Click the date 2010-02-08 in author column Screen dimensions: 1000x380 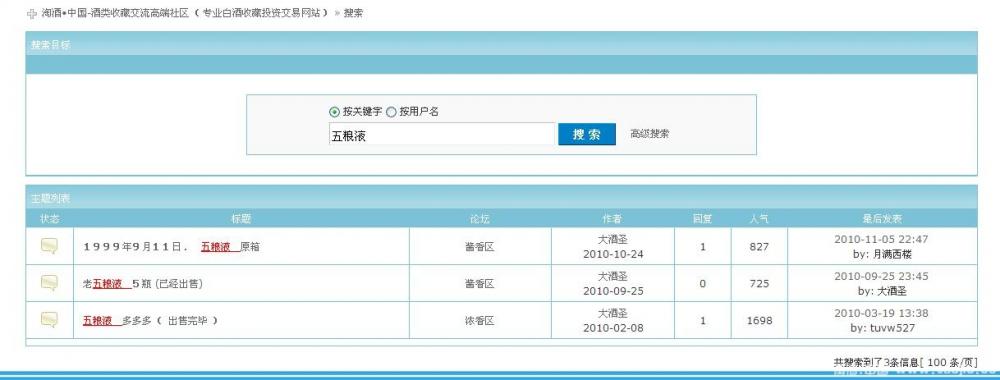click(x=613, y=328)
